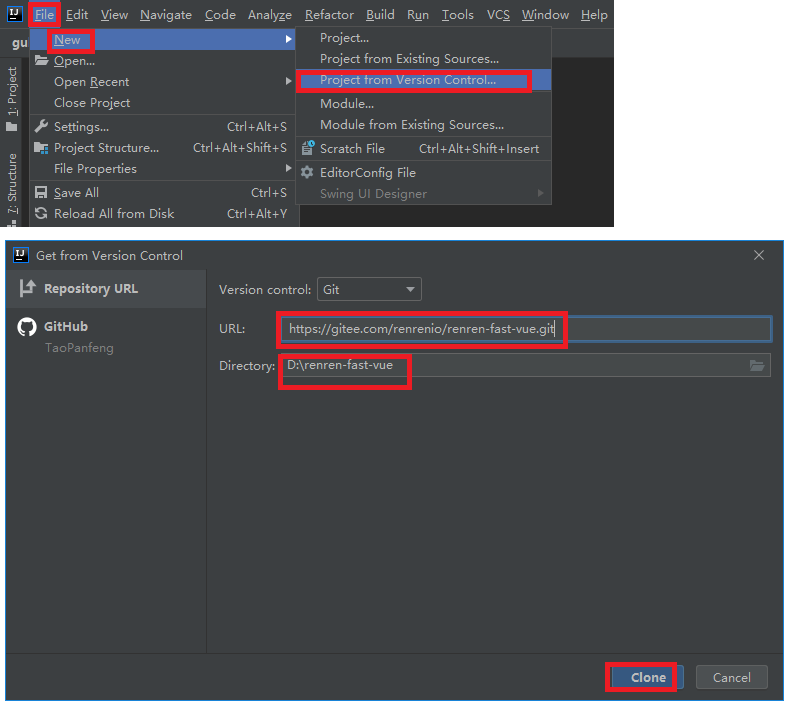Click into the URL input field

coord(526,329)
